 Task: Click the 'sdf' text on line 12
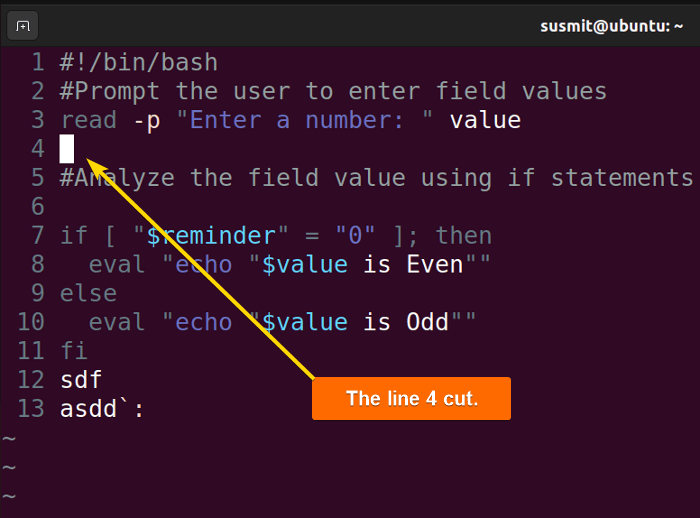[x=81, y=380]
